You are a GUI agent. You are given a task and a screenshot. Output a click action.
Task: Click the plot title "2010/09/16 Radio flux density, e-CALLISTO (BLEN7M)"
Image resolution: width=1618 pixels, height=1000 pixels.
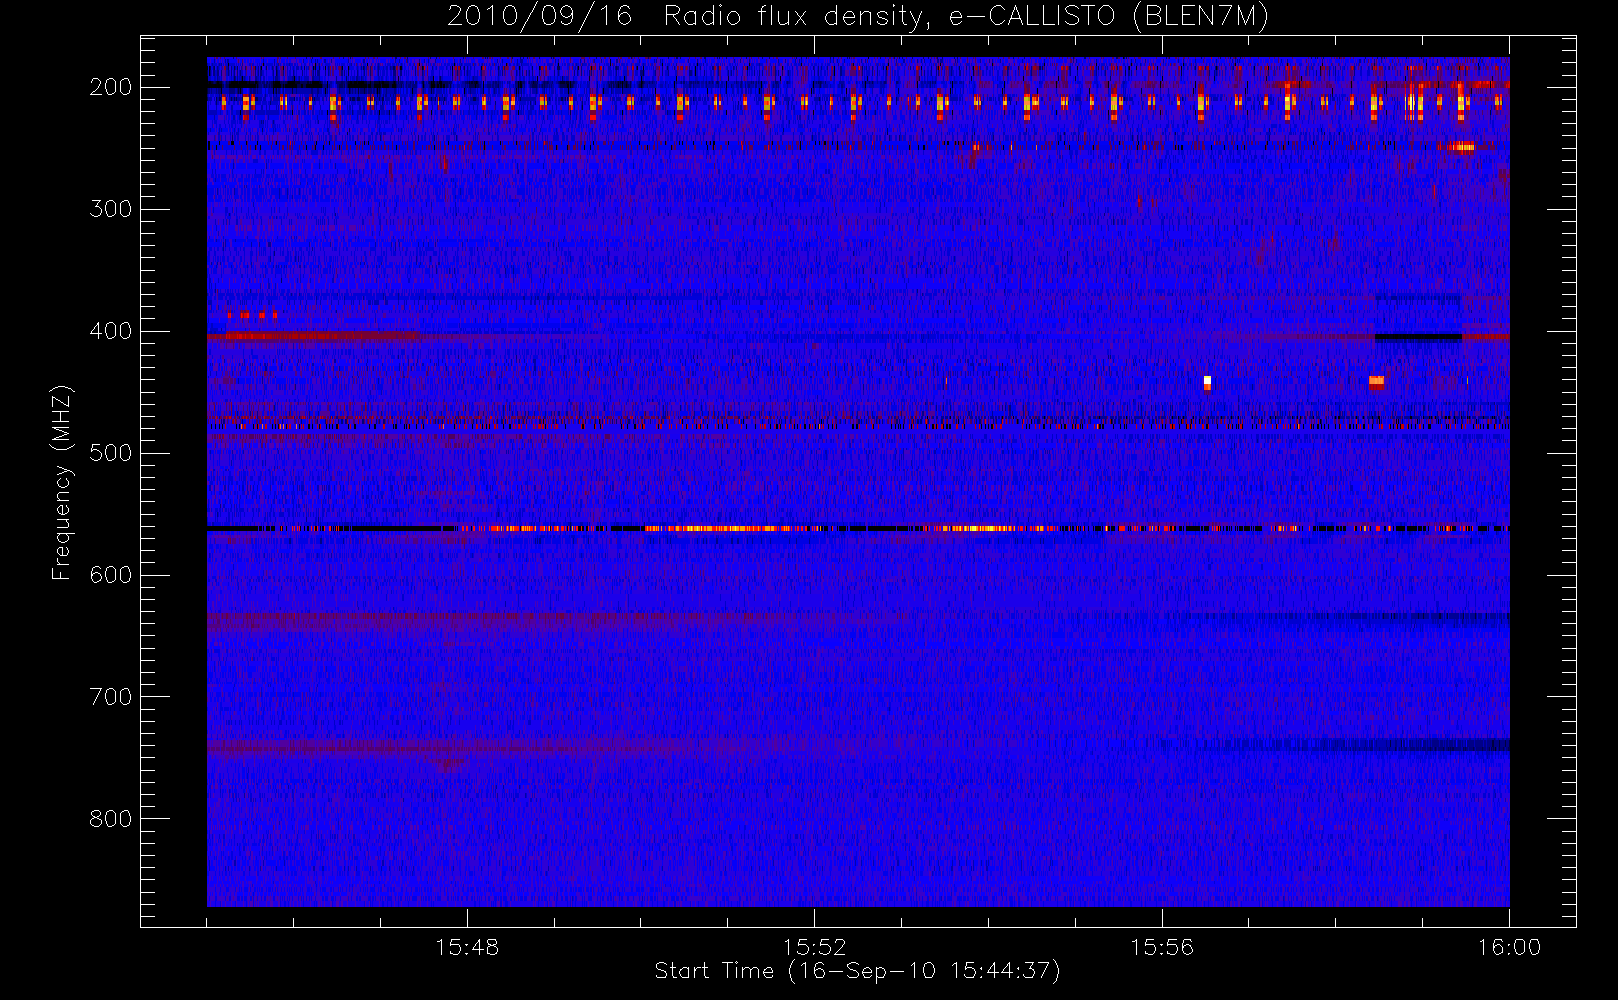(x=858, y=16)
